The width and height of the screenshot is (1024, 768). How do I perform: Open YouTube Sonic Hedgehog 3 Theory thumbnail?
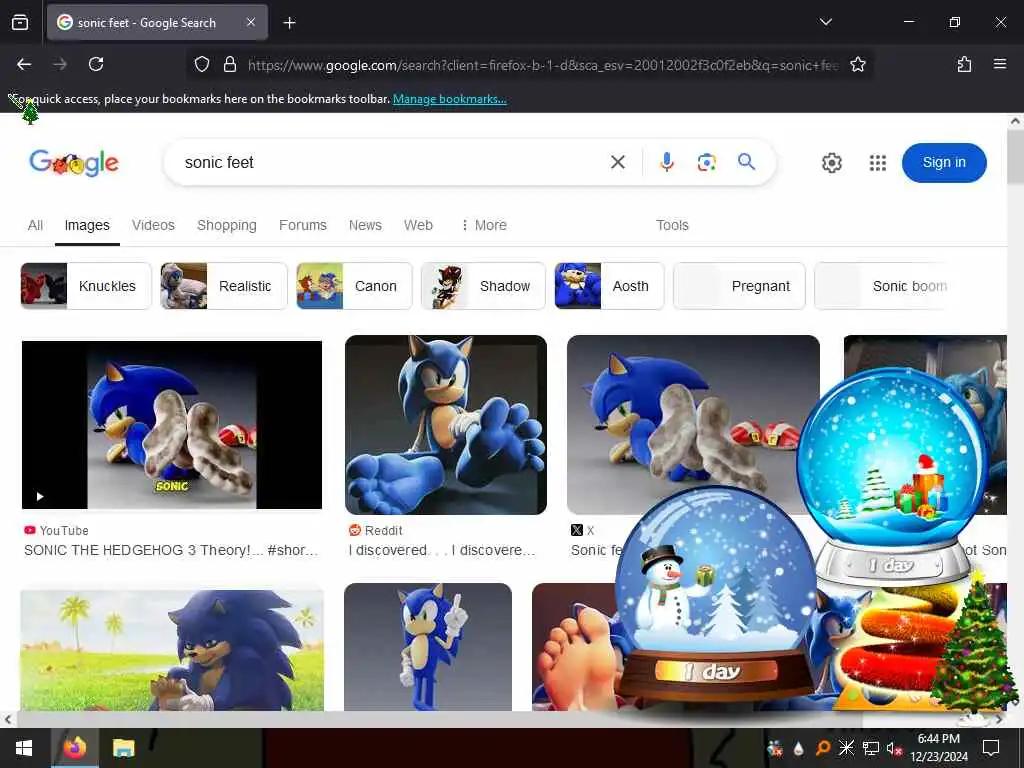click(x=172, y=424)
